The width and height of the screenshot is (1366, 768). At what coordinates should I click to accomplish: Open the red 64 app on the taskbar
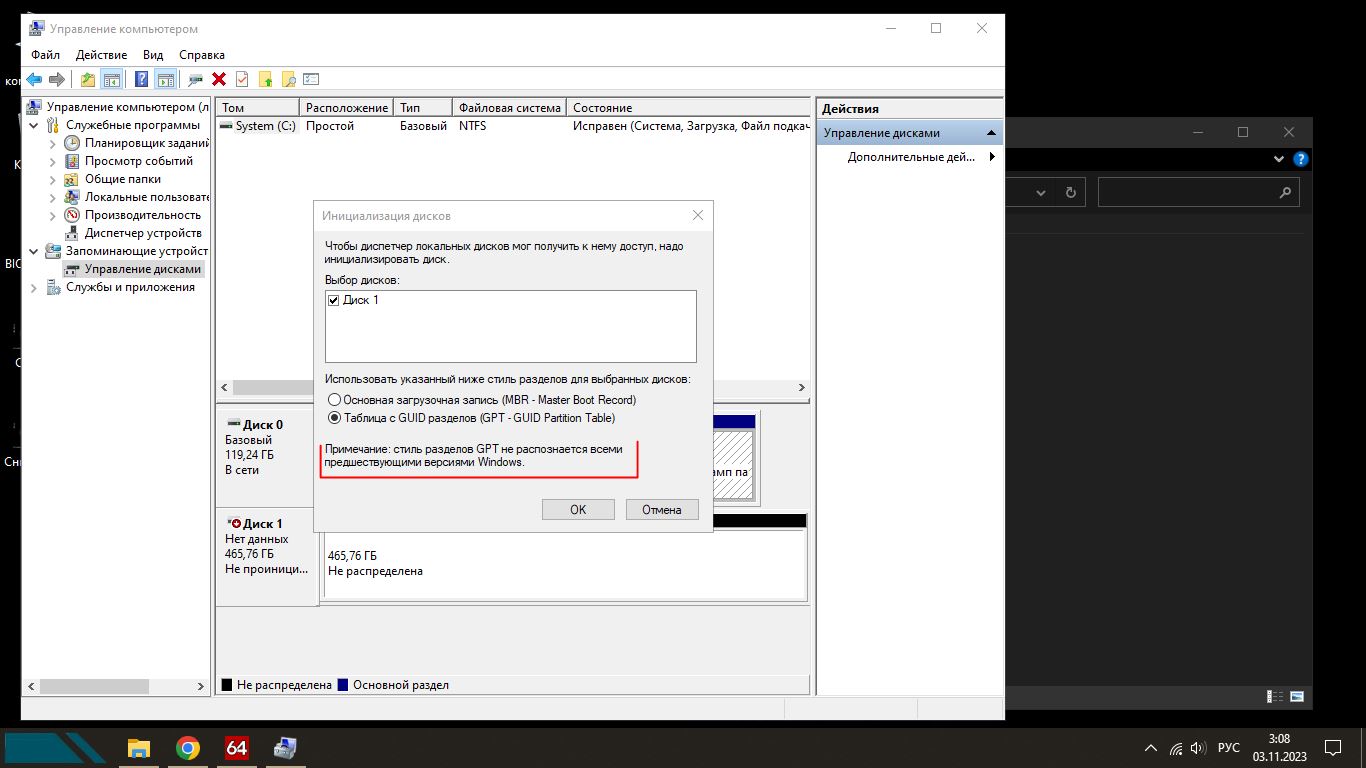[x=236, y=748]
